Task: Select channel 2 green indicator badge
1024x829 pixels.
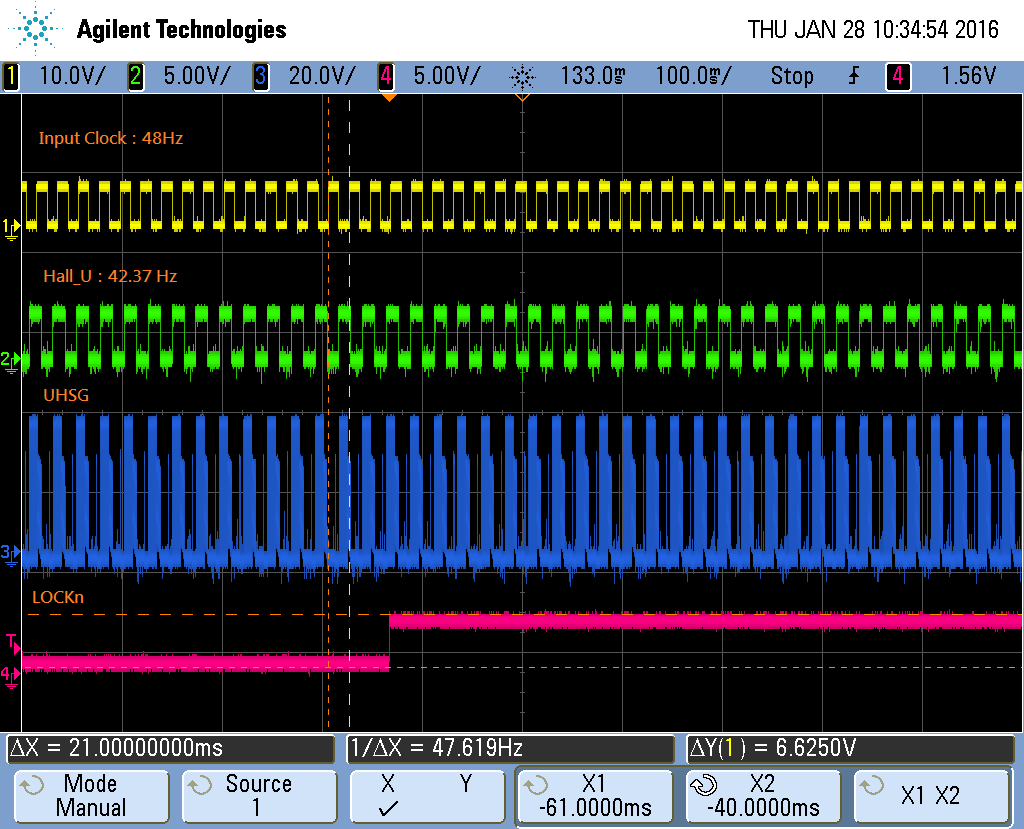Action: point(135,76)
